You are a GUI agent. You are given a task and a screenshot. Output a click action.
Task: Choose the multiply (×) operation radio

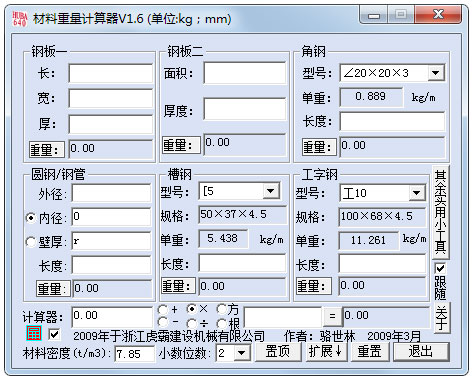coord(192,309)
